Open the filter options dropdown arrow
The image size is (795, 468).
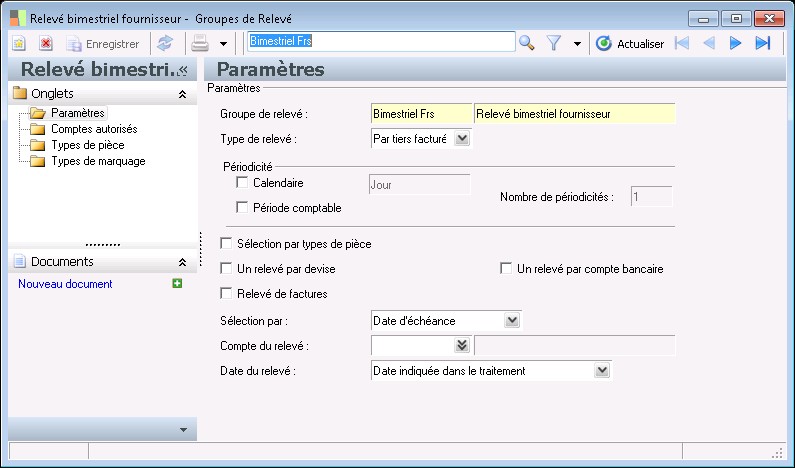577,44
